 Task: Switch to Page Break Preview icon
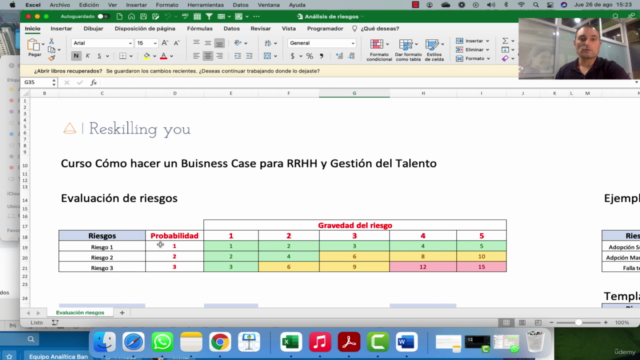tap(538, 322)
